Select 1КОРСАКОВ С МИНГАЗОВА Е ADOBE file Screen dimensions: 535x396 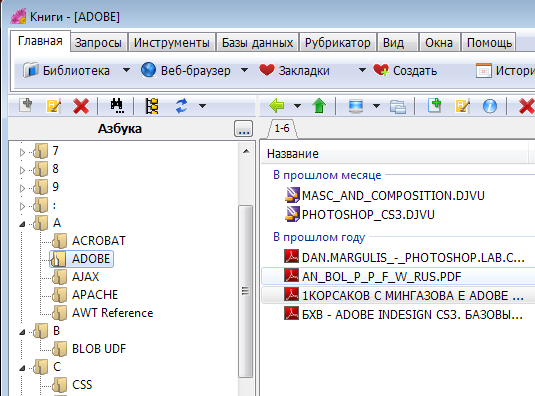click(x=413, y=295)
